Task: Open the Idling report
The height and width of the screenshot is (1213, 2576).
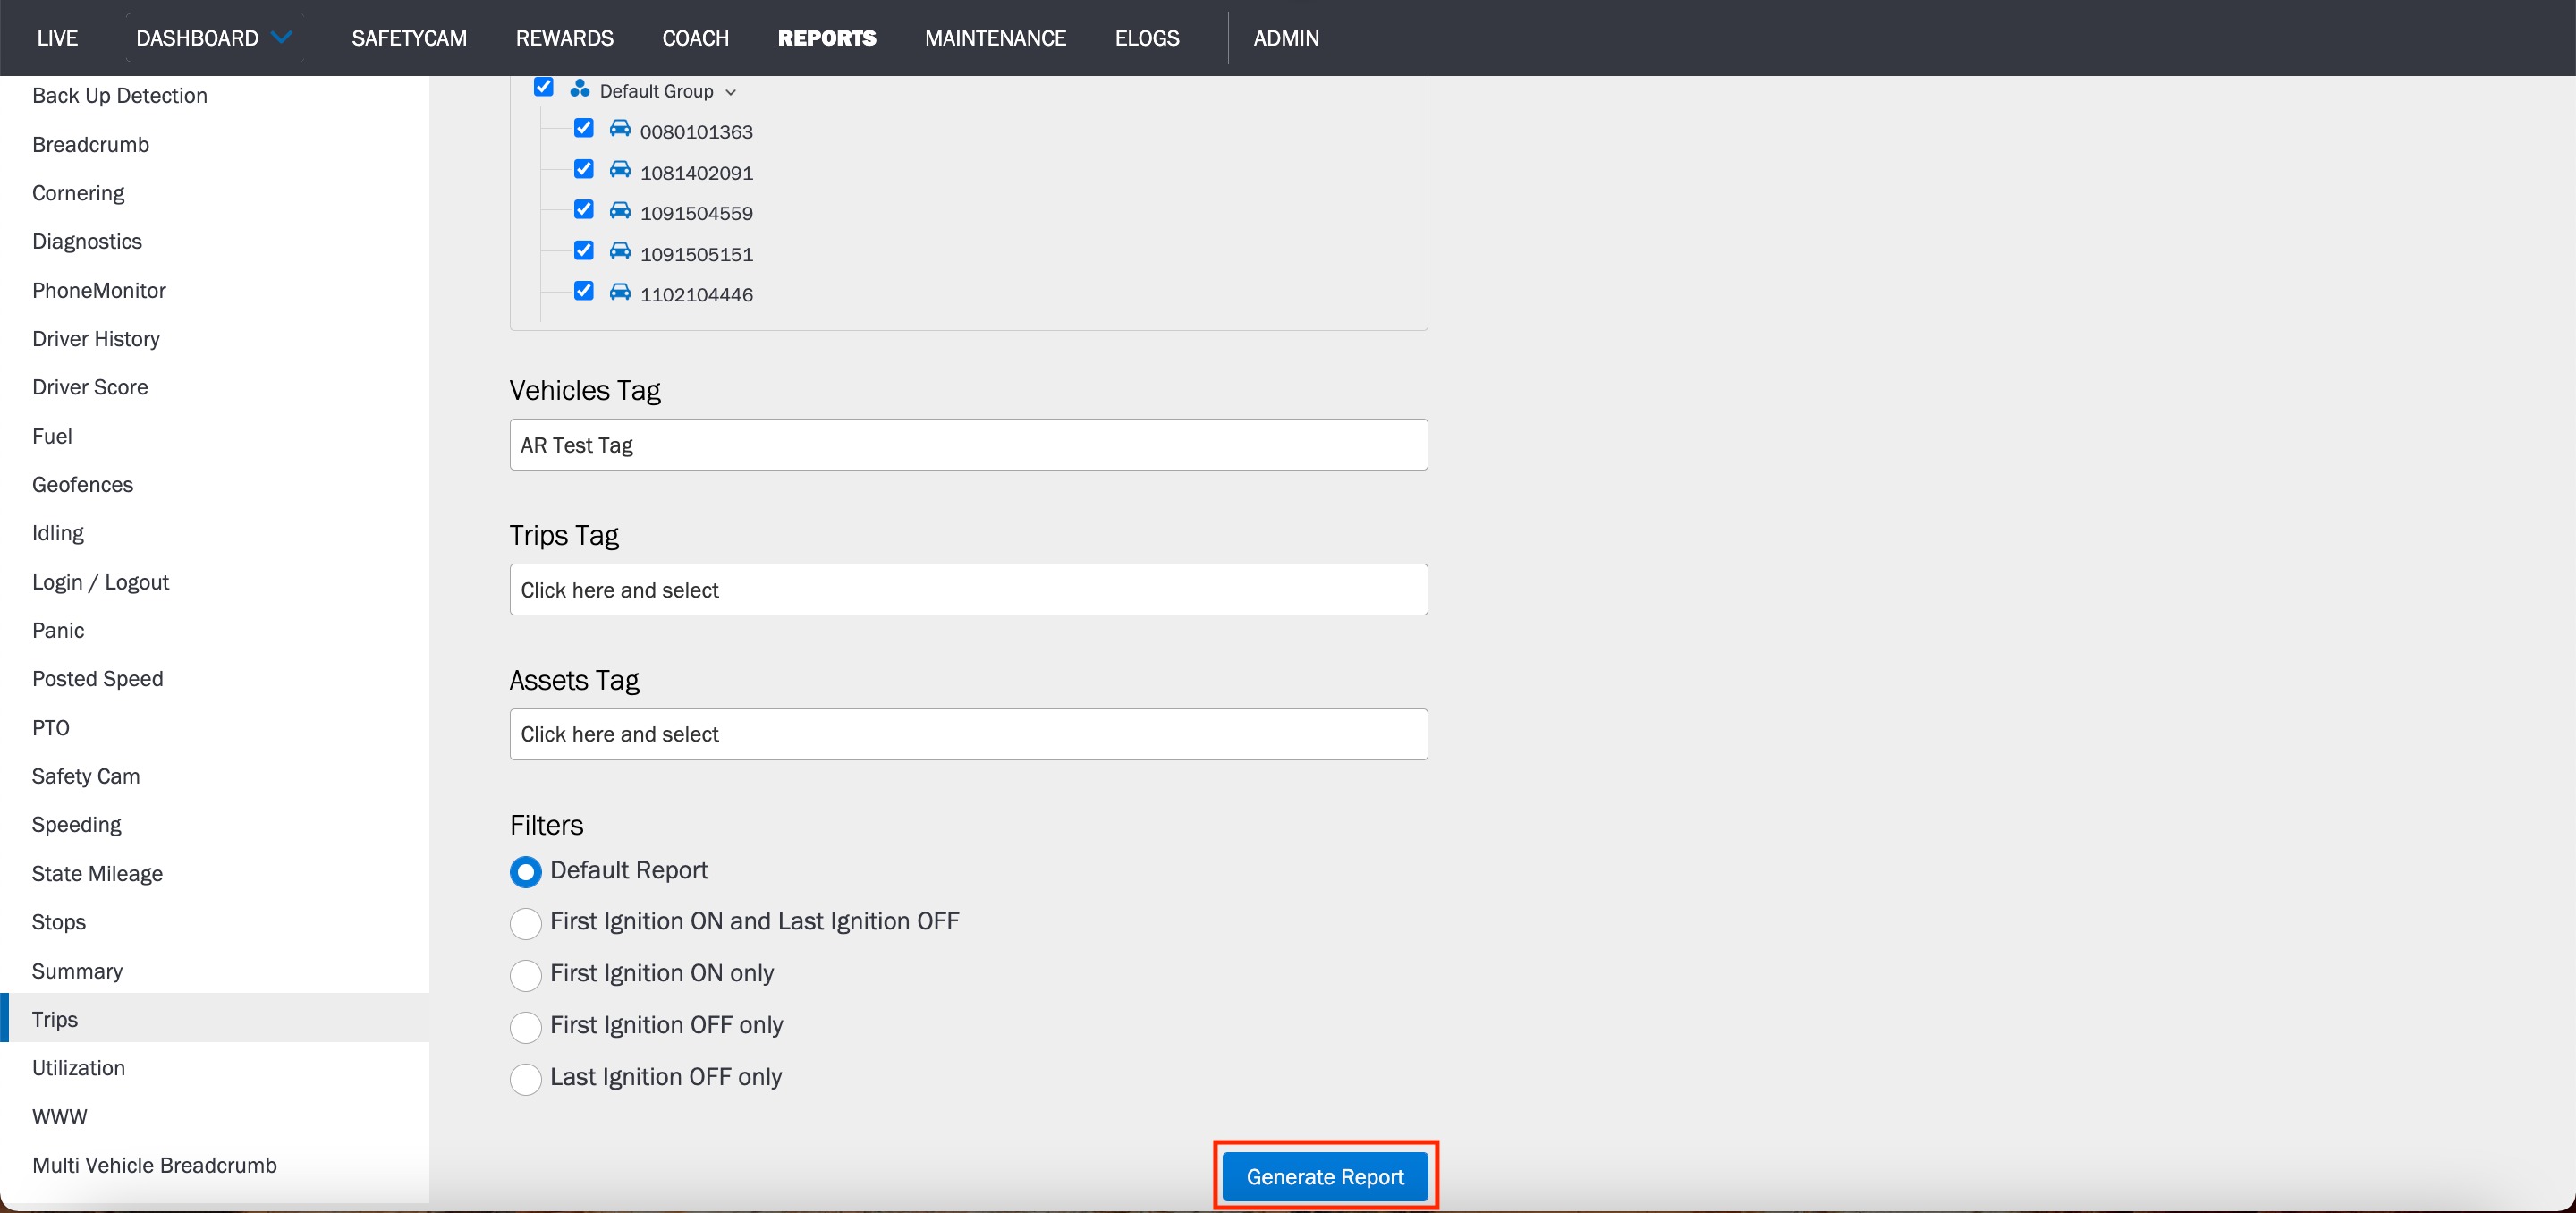Action: pyautogui.click(x=58, y=534)
